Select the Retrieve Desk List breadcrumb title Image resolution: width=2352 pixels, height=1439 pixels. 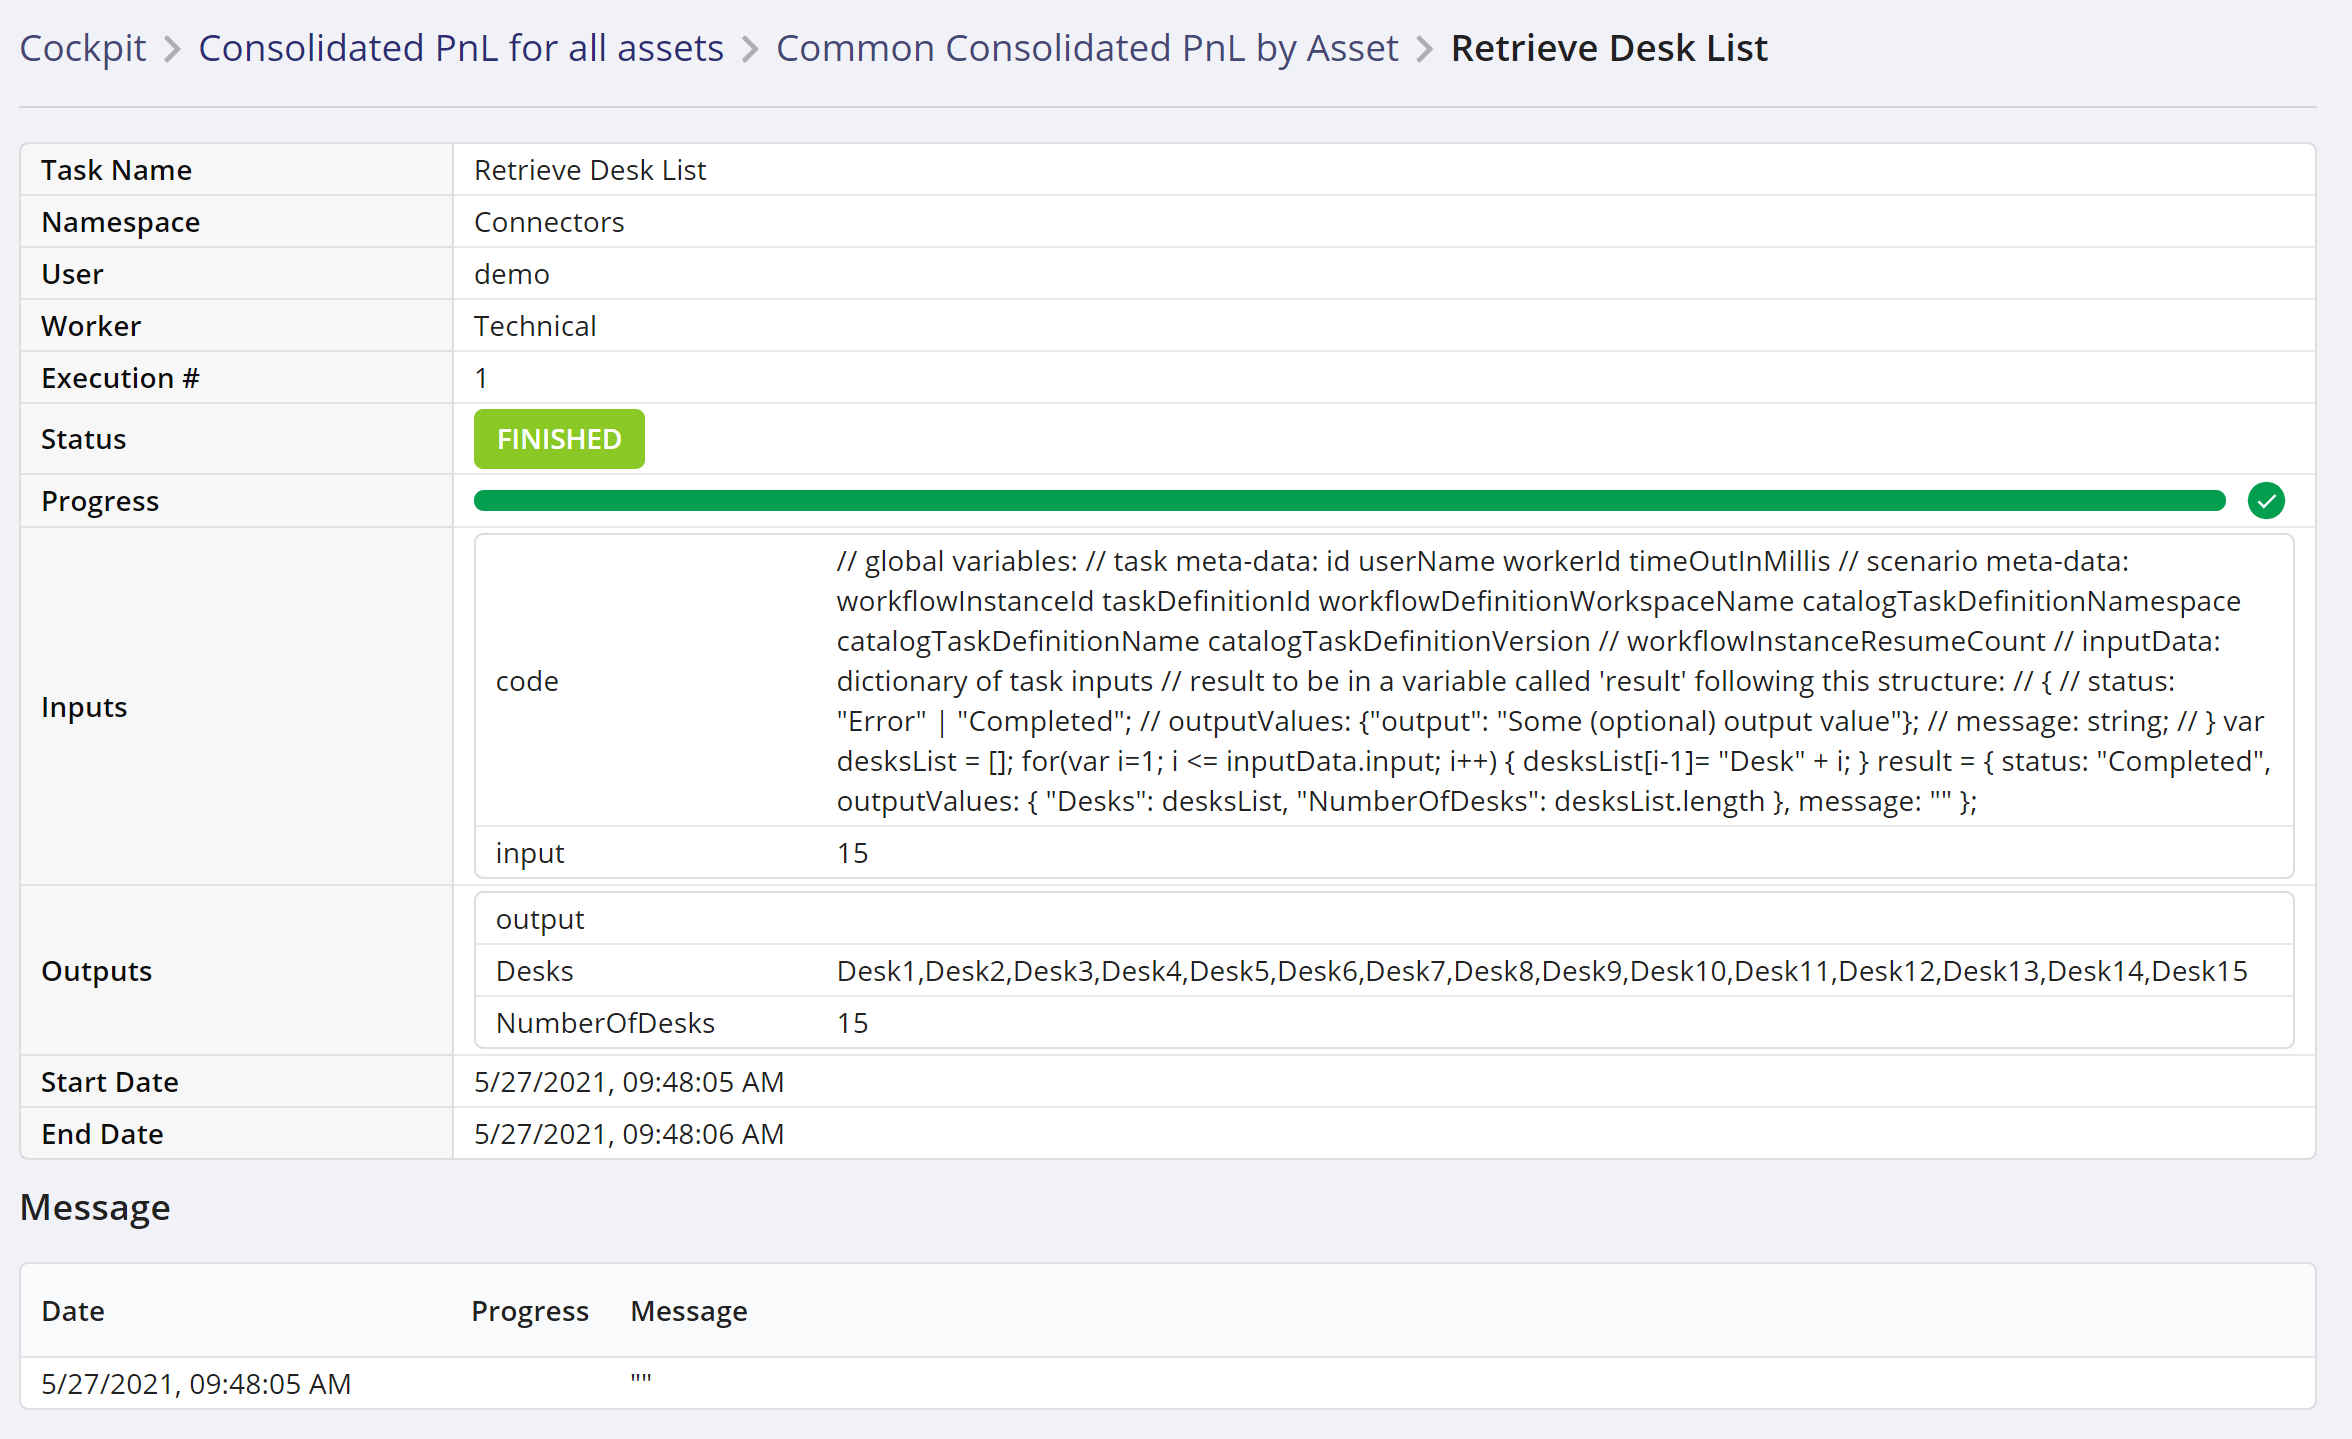coord(1609,48)
